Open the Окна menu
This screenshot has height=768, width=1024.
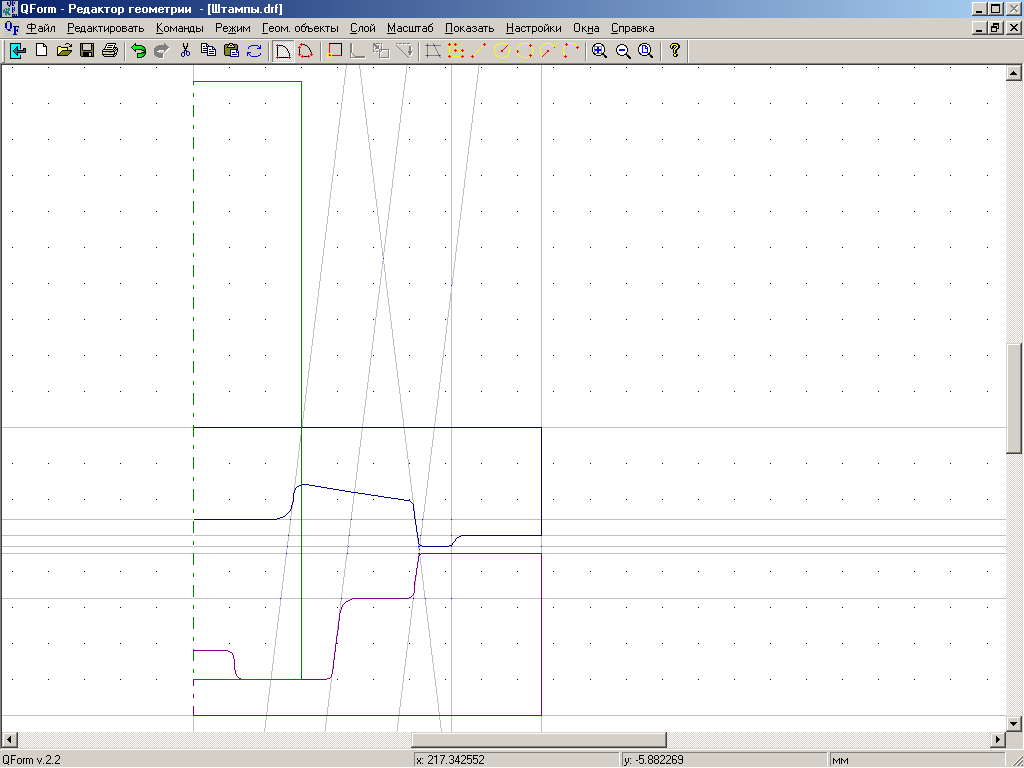coord(586,28)
